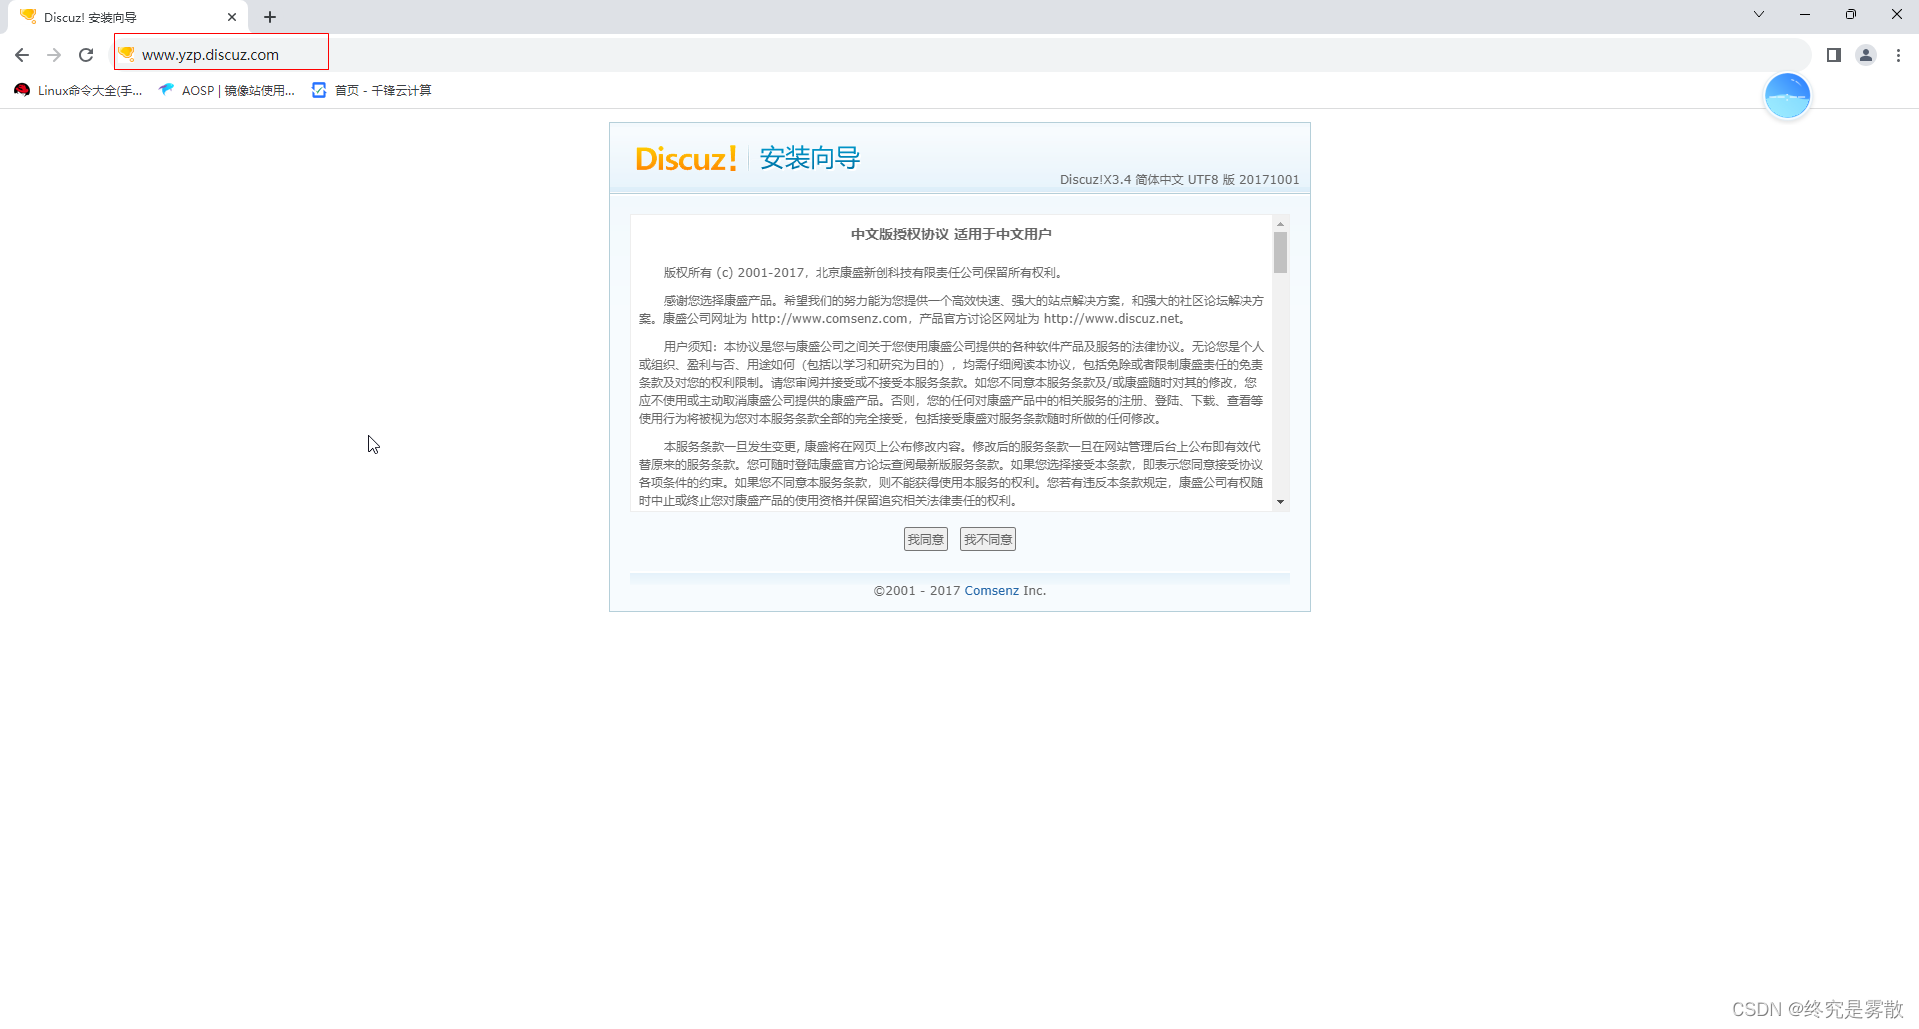Image resolution: width=1919 pixels, height=1029 pixels.
Task: Open the AOSP 镜像站使用 bookmark
Action: tap(227, 90)
